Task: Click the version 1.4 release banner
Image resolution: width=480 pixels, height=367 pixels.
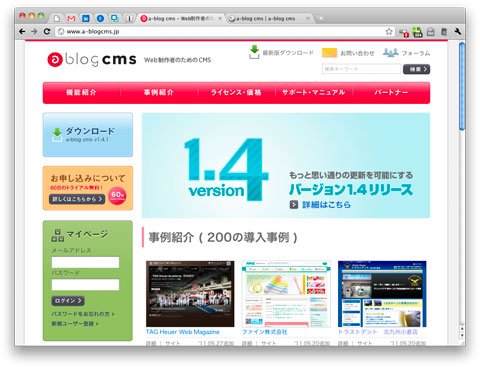Action: pyautogui.click(x=286, y=165)
